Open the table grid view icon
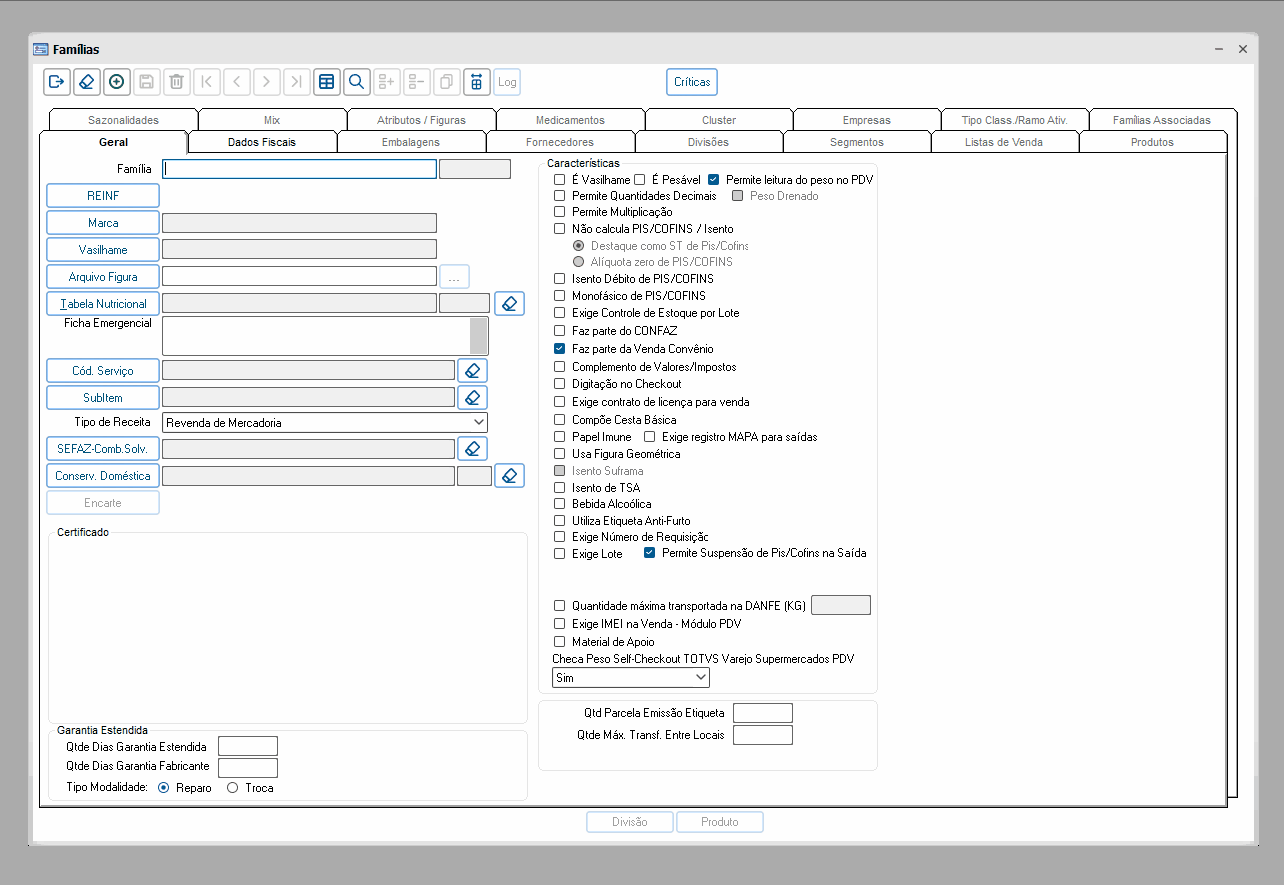Image resolution: width=1284 pixels, height=885 pixels. pyautogui.click(x=327, y=82)
